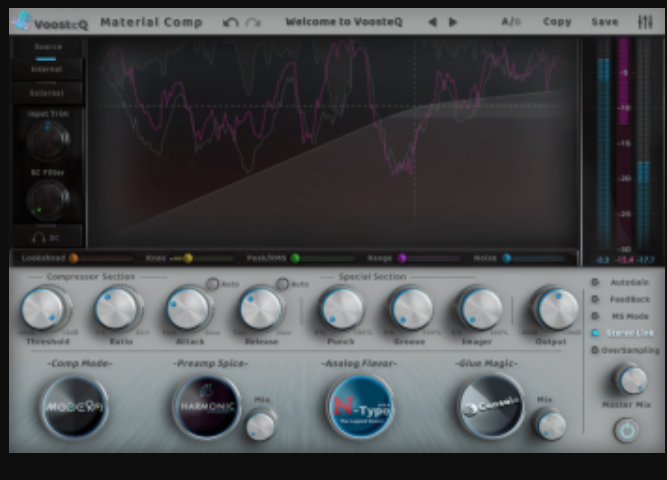This screenshot has height=480, width=667.
Task: Enable Auto for Attack
Action: (213, 284)
